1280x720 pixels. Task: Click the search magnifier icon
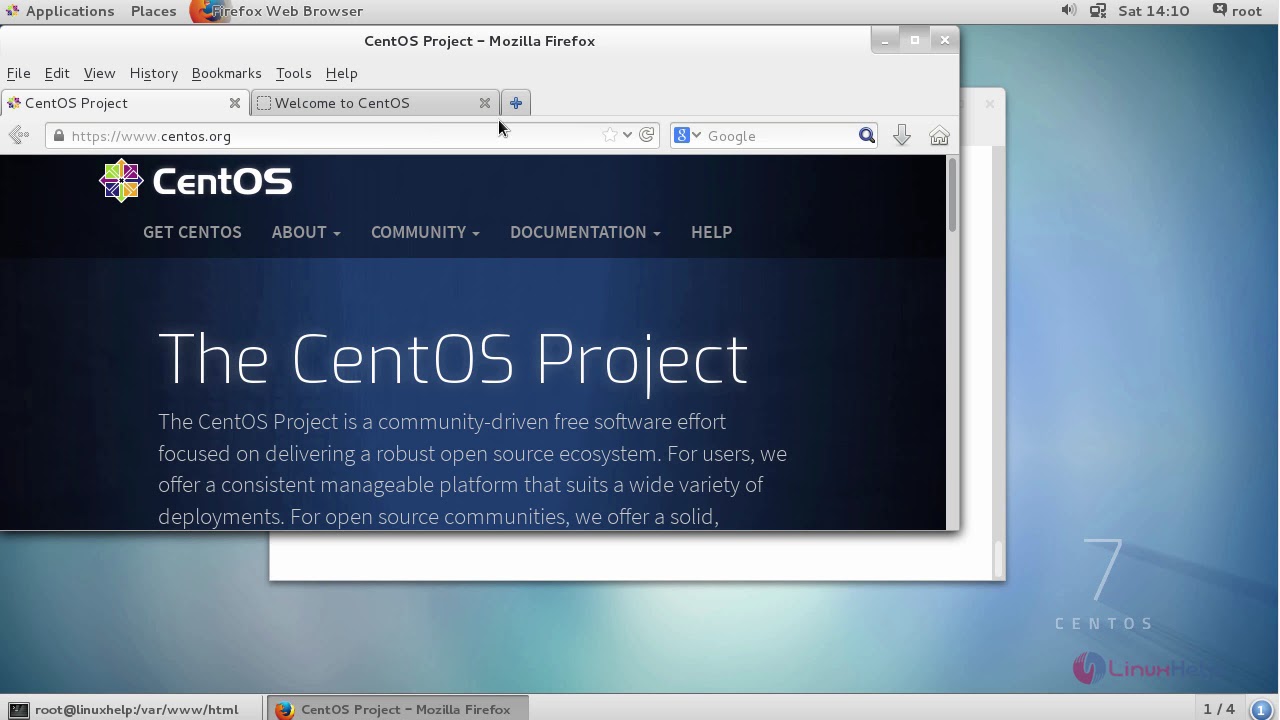867,135
